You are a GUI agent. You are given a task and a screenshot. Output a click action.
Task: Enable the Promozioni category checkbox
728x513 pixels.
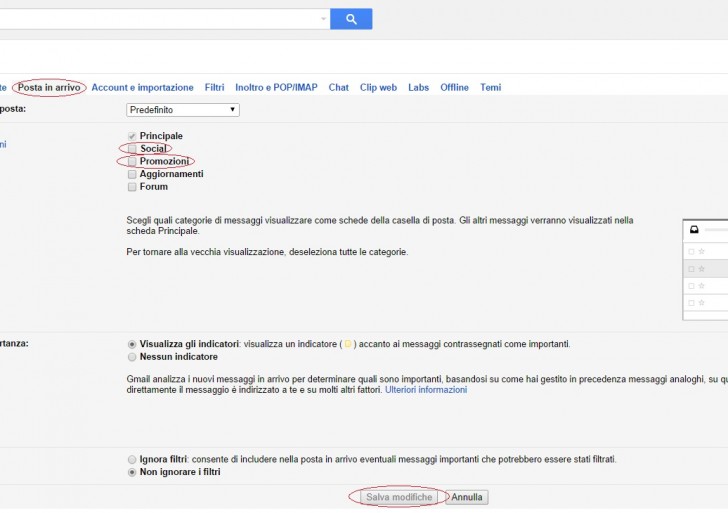pos(132,161)
